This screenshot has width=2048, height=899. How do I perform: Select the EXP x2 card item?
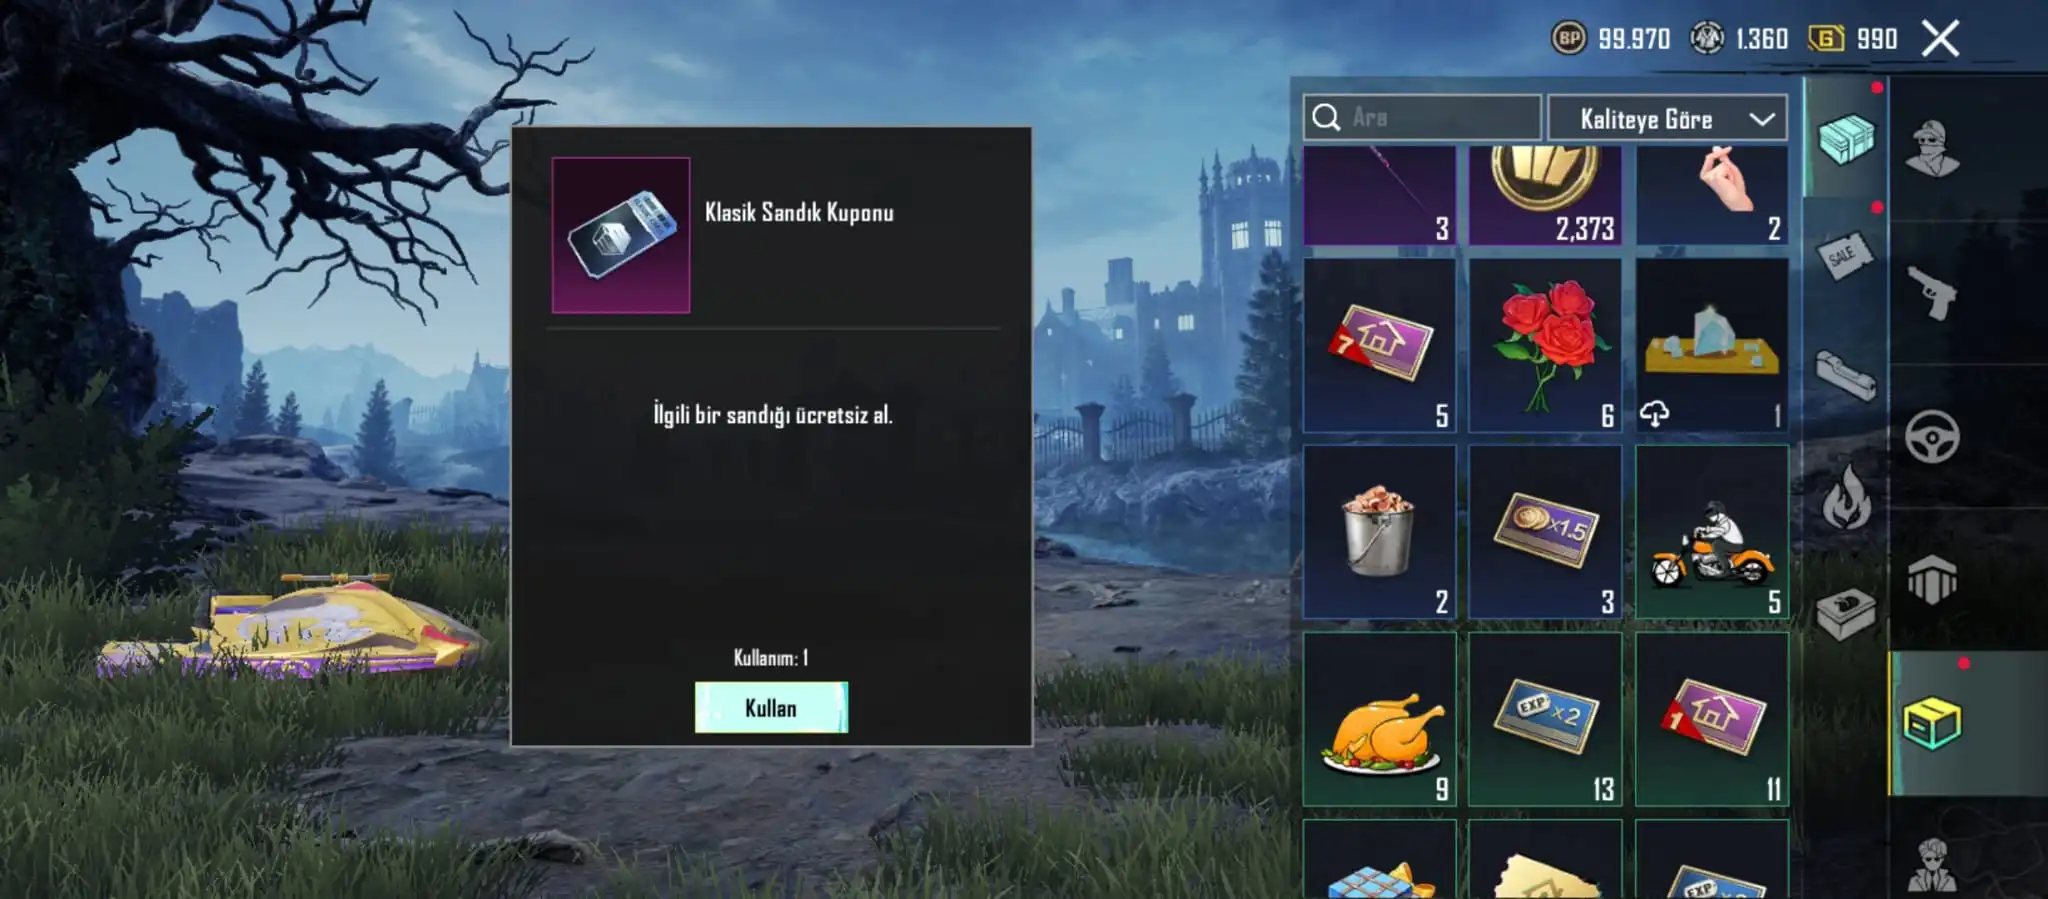(x=1545, y=719)
